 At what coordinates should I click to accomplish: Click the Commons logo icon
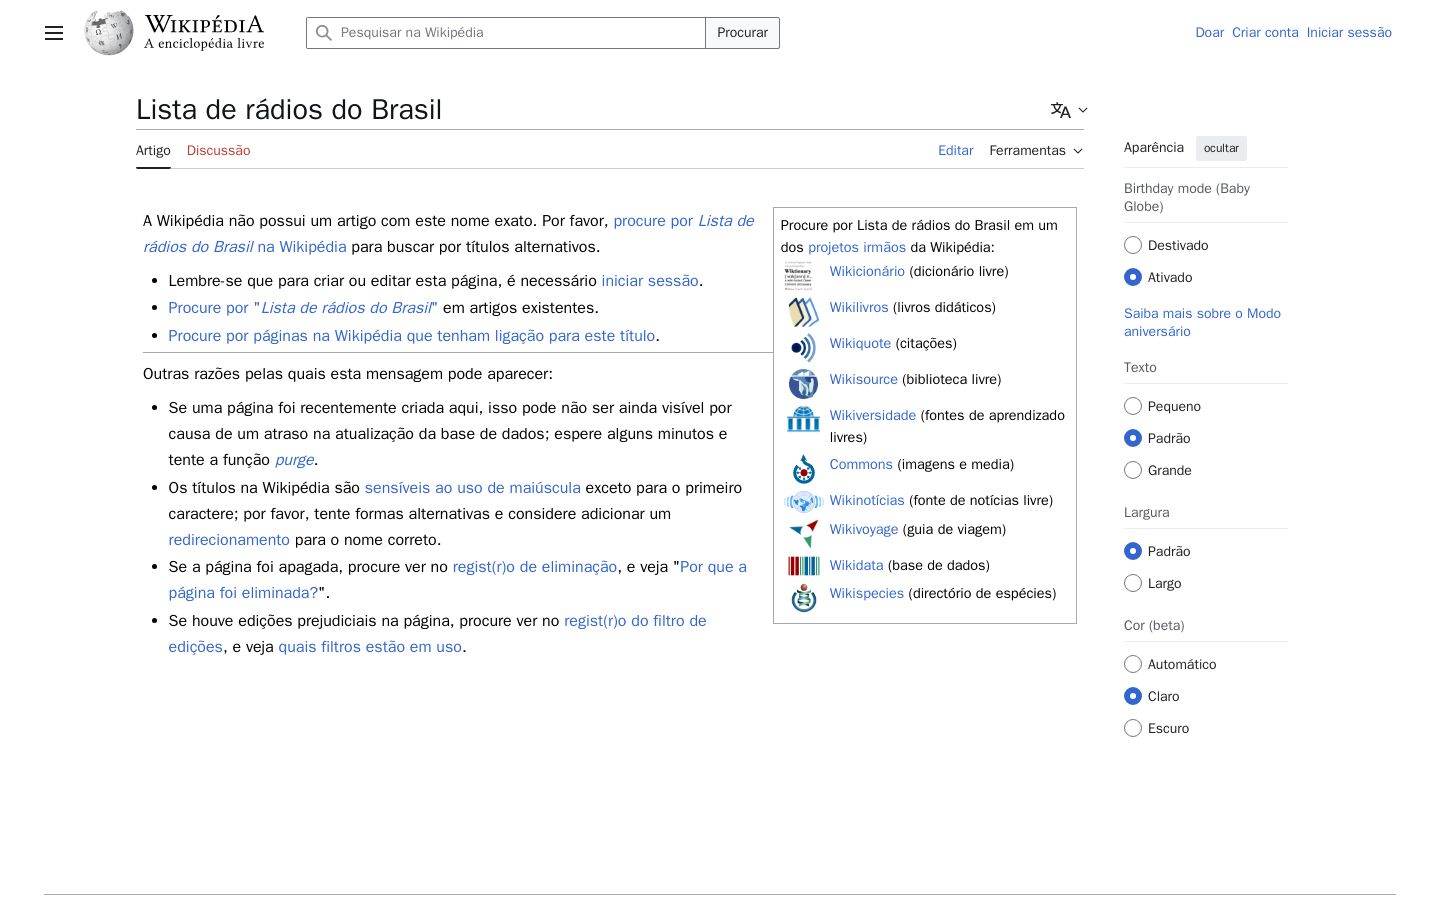803,469
